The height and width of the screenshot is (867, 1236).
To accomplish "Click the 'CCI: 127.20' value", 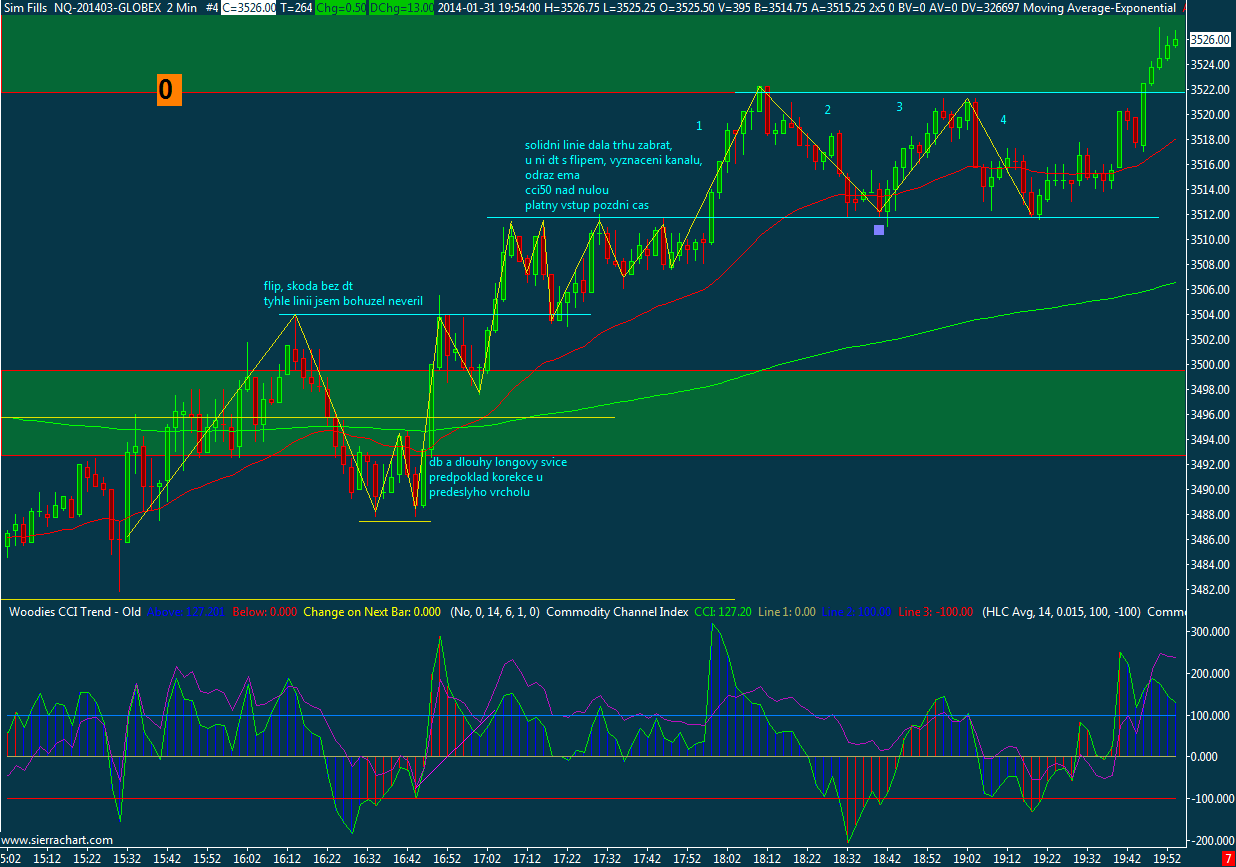I will [723, 611].
